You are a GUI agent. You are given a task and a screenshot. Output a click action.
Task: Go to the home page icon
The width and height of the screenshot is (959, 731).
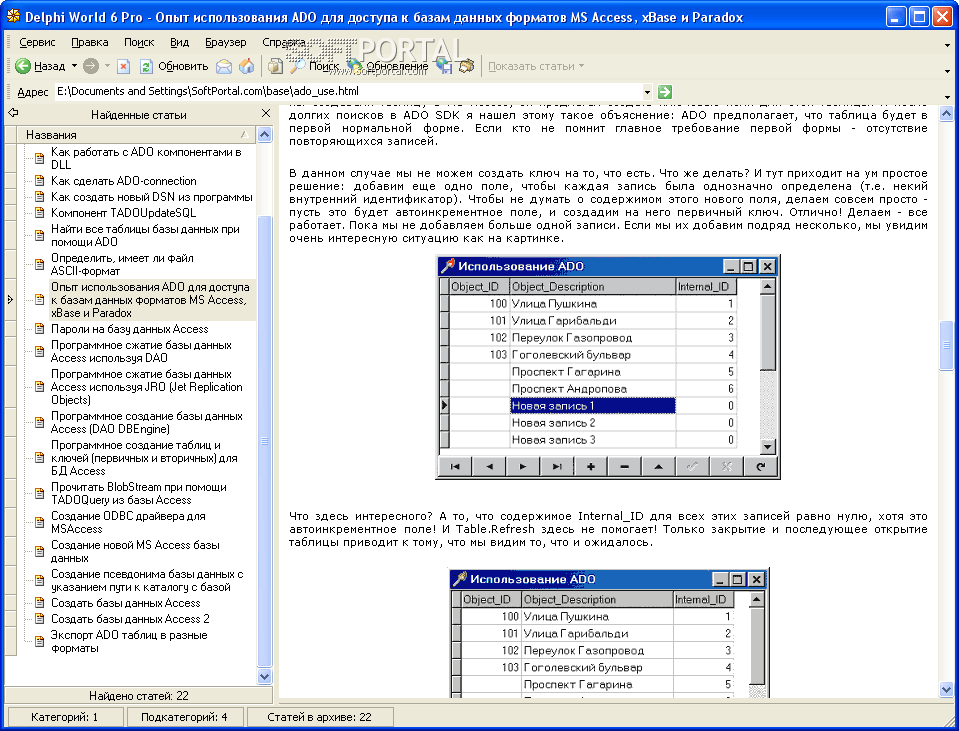tap(246, 66)
